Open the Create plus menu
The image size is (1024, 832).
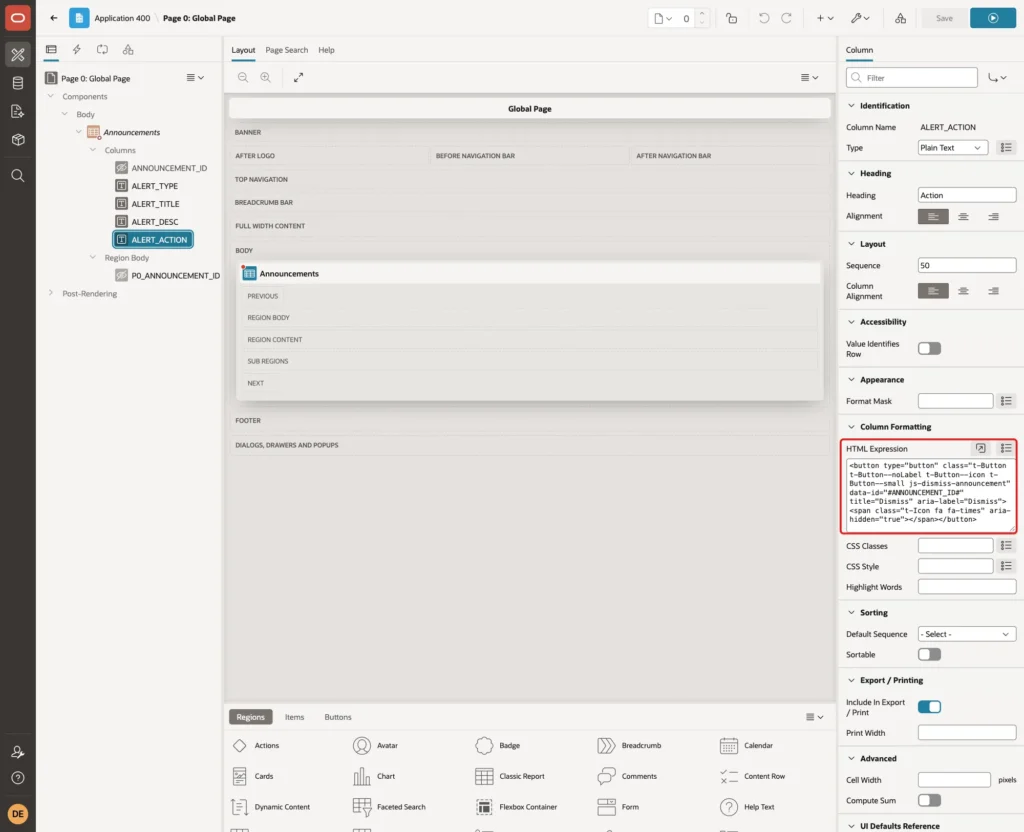825,18
